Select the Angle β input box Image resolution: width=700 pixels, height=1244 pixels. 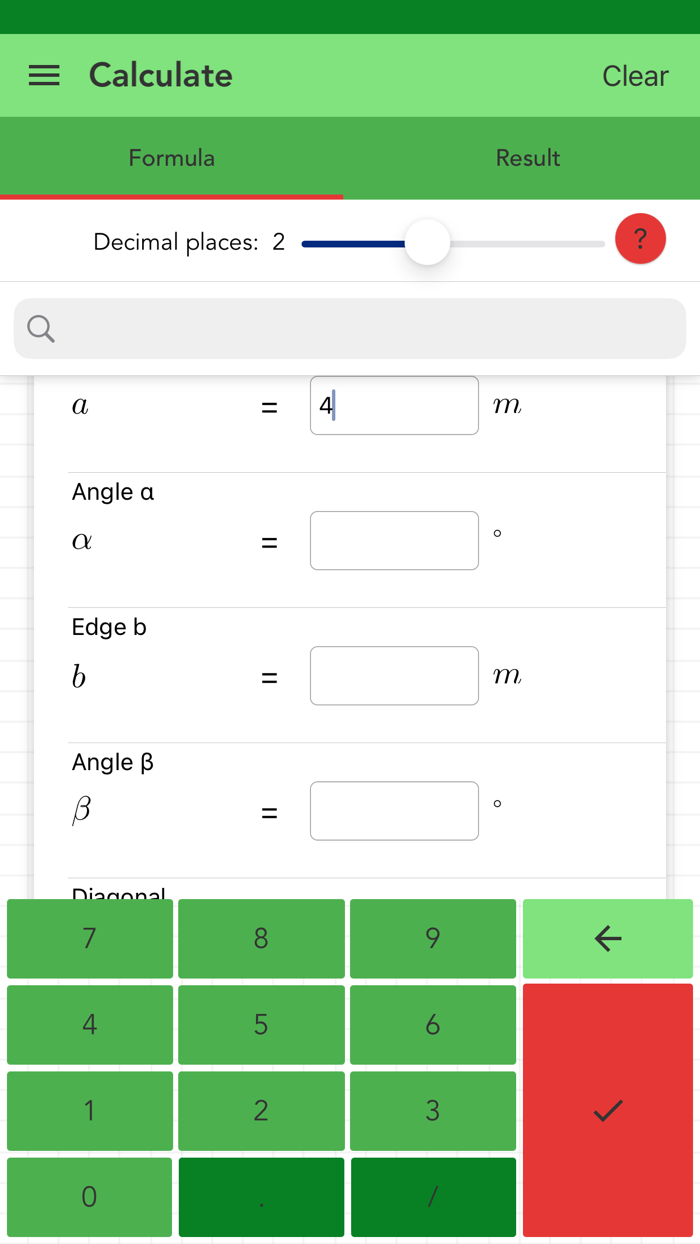coord(394,811)
